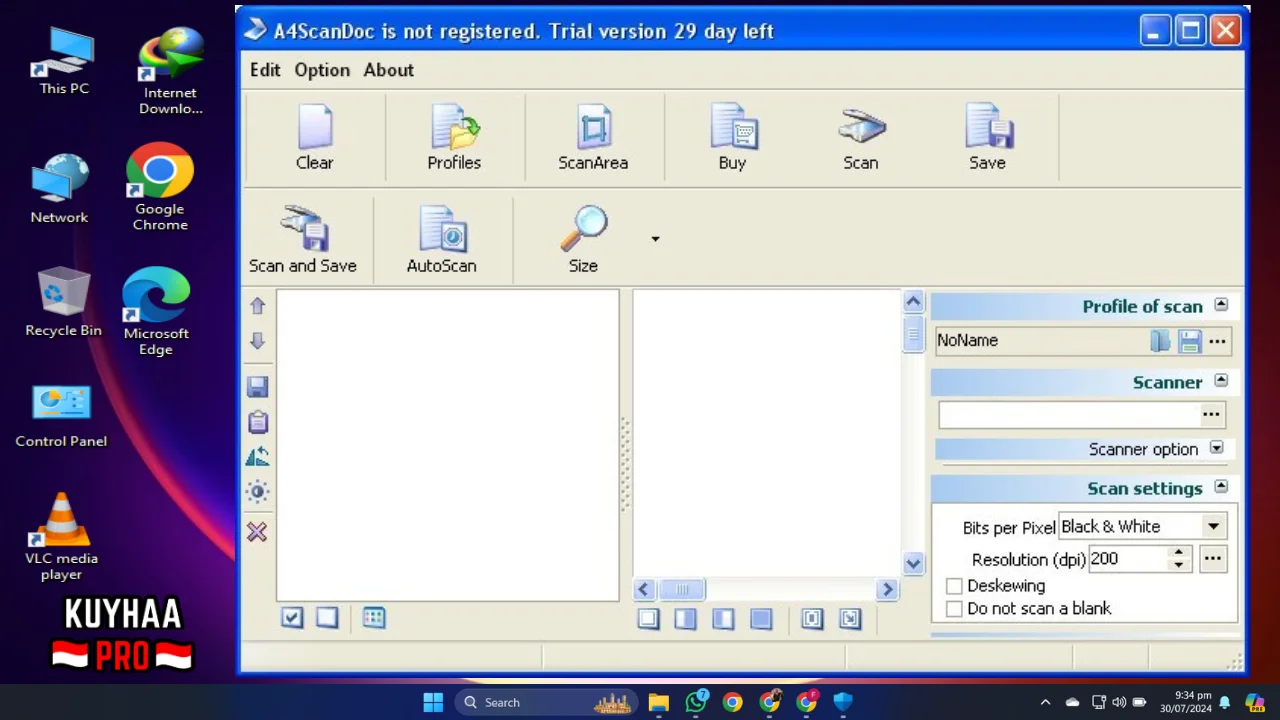The height and width of the screenshot is (720, 1280).
Task: Open the Recycle Bin desktop icon
Action: pyautogui.click(x=63, y=302)
